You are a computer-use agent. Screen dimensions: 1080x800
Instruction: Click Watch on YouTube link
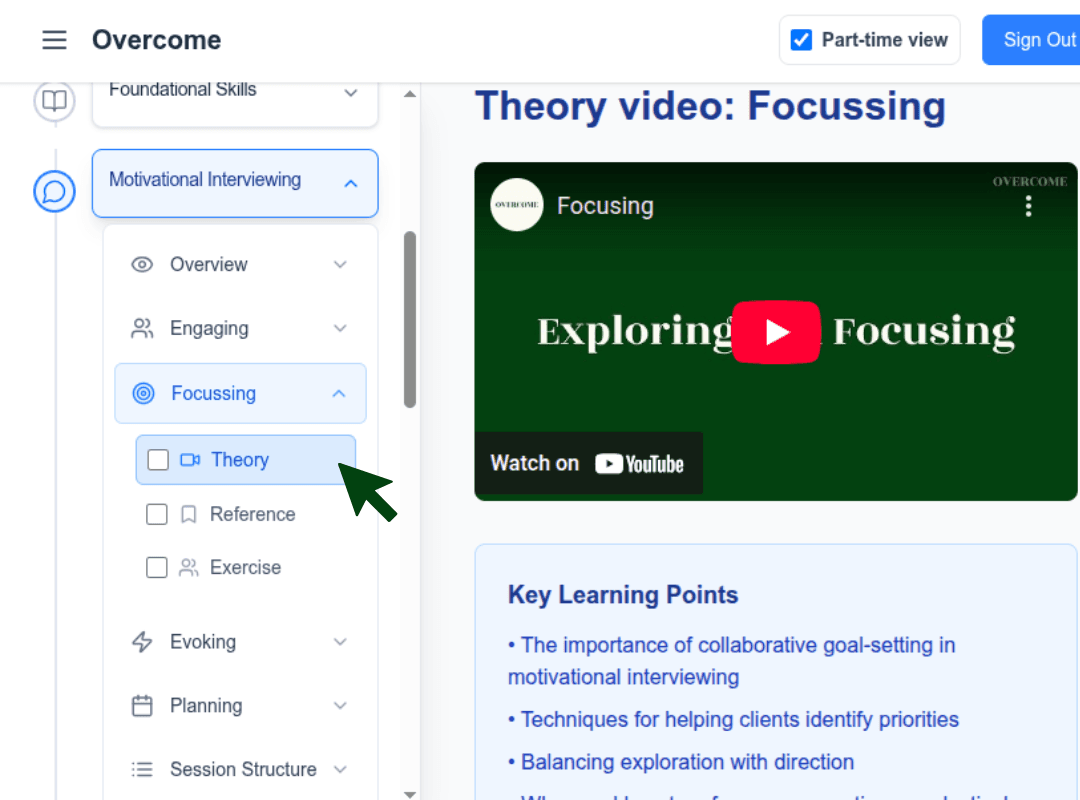click(x=587, y=463)
